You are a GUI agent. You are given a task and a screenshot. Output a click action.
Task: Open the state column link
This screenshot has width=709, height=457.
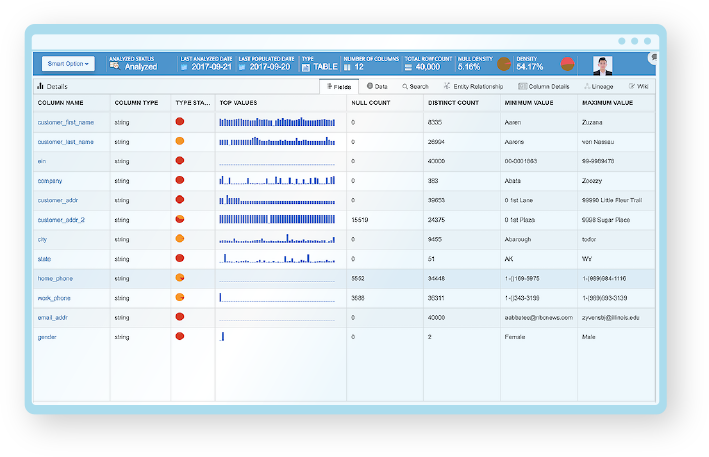pyautogui.click(x=44, y=259)
